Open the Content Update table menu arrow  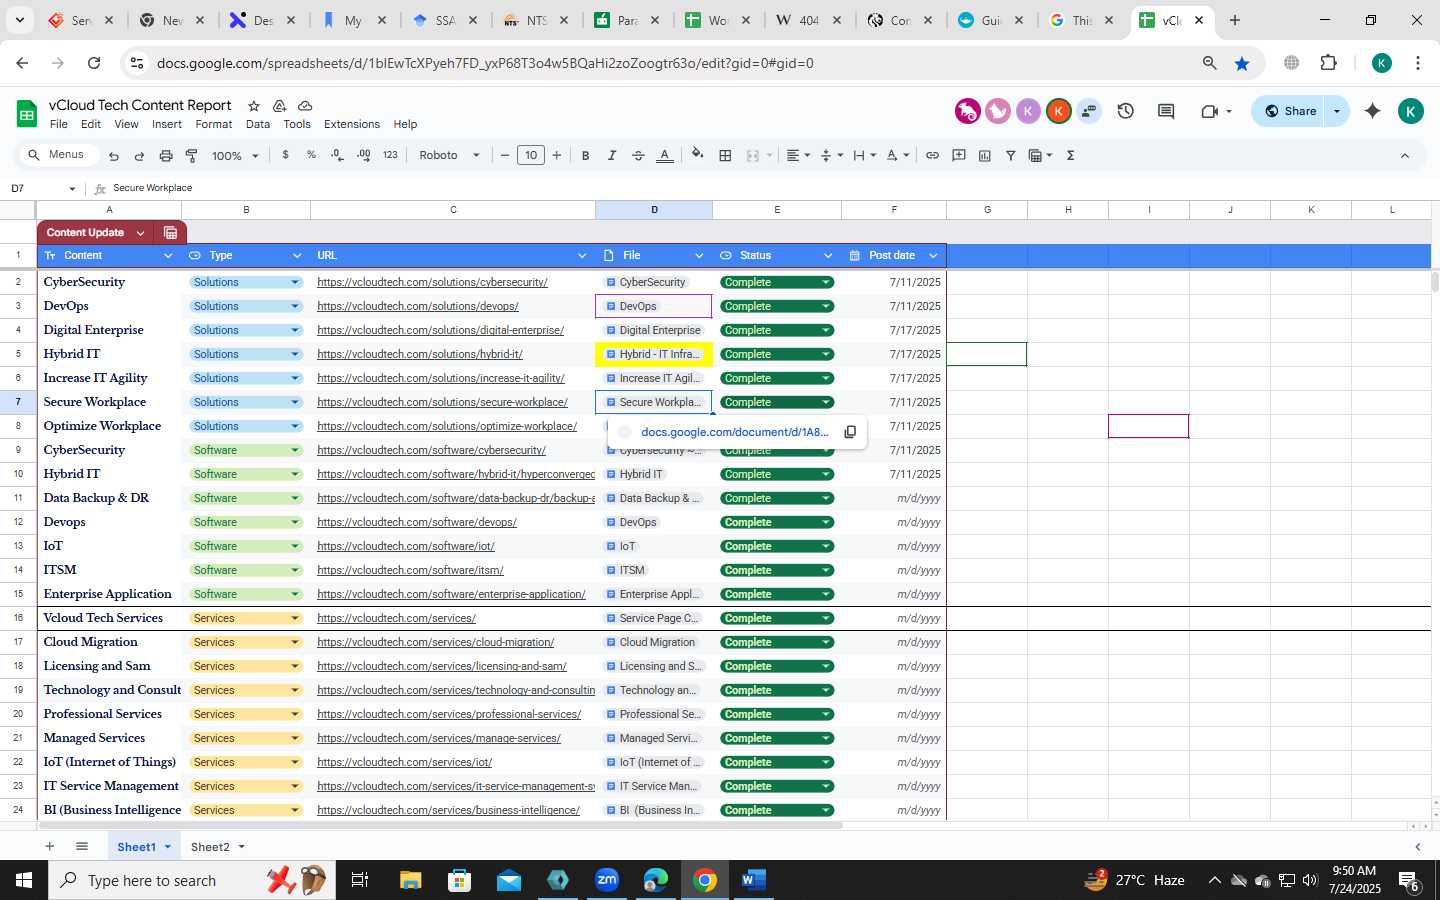pyautogui.click(x=140, y=232)
